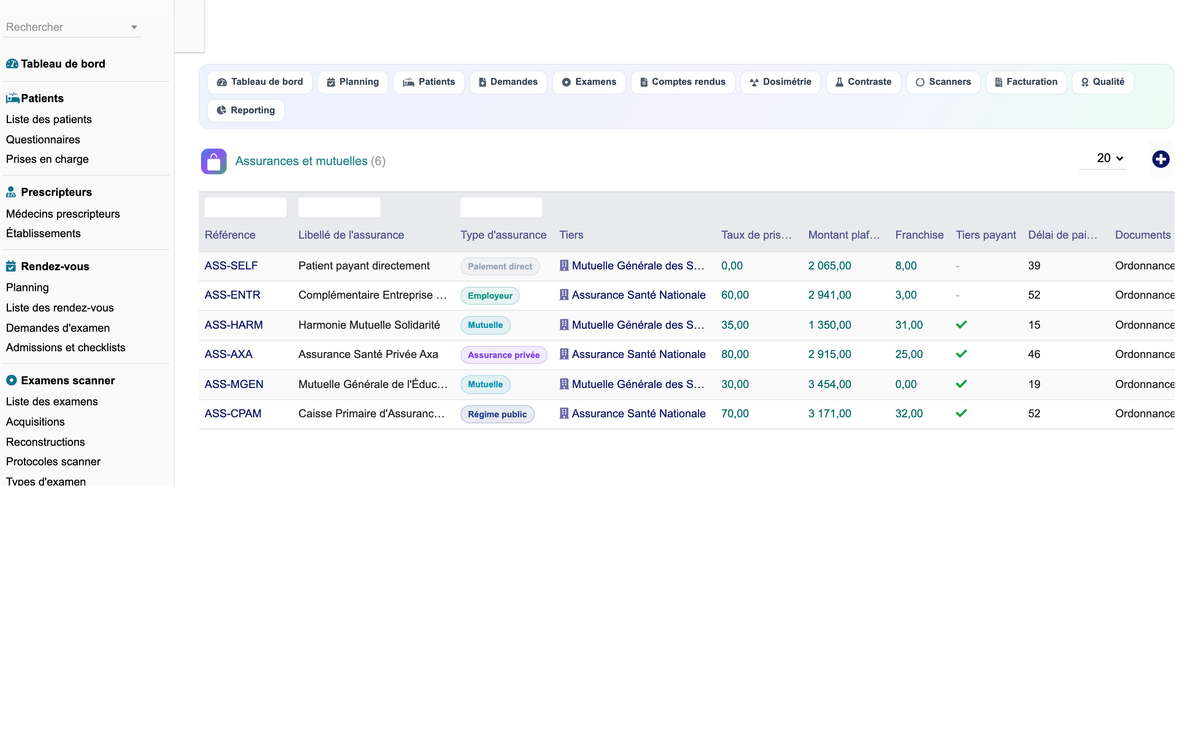
Task: Open Prises en charge in sidebar
Action: (47, 160)
